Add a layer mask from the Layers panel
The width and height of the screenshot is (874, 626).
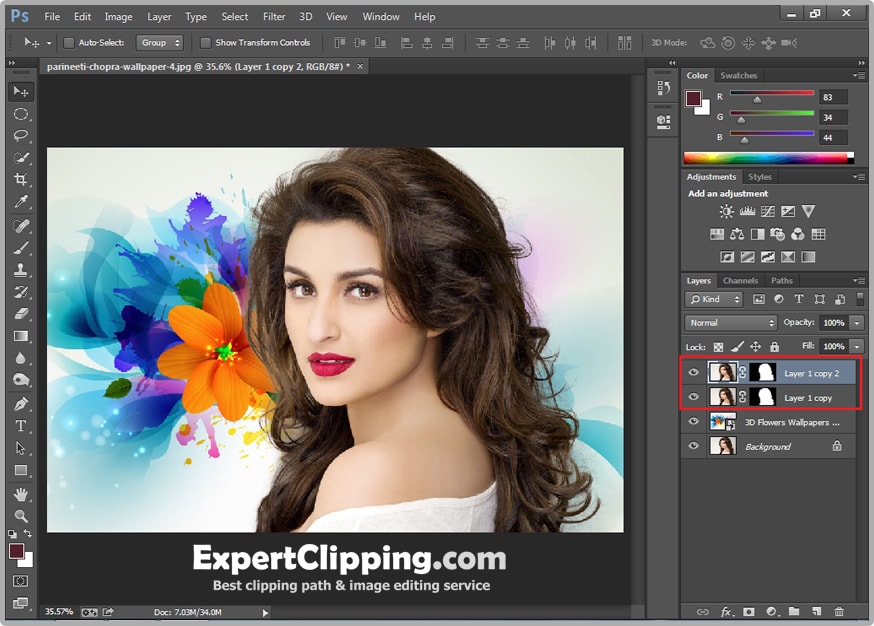point(749,611)
